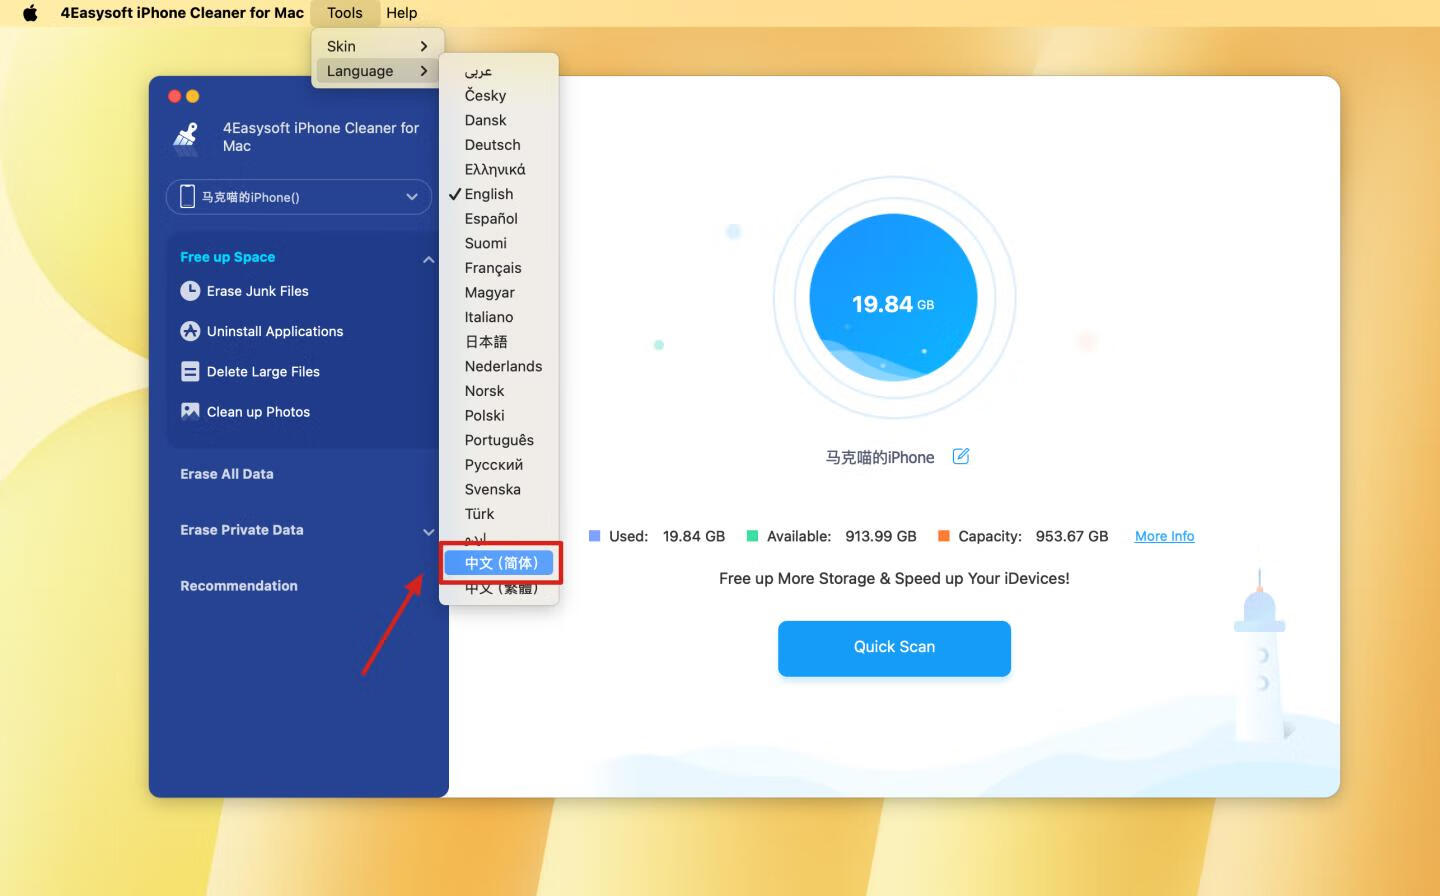Open Erase All Data section
The image size is (1440, 896).
(x=227, y=474)
